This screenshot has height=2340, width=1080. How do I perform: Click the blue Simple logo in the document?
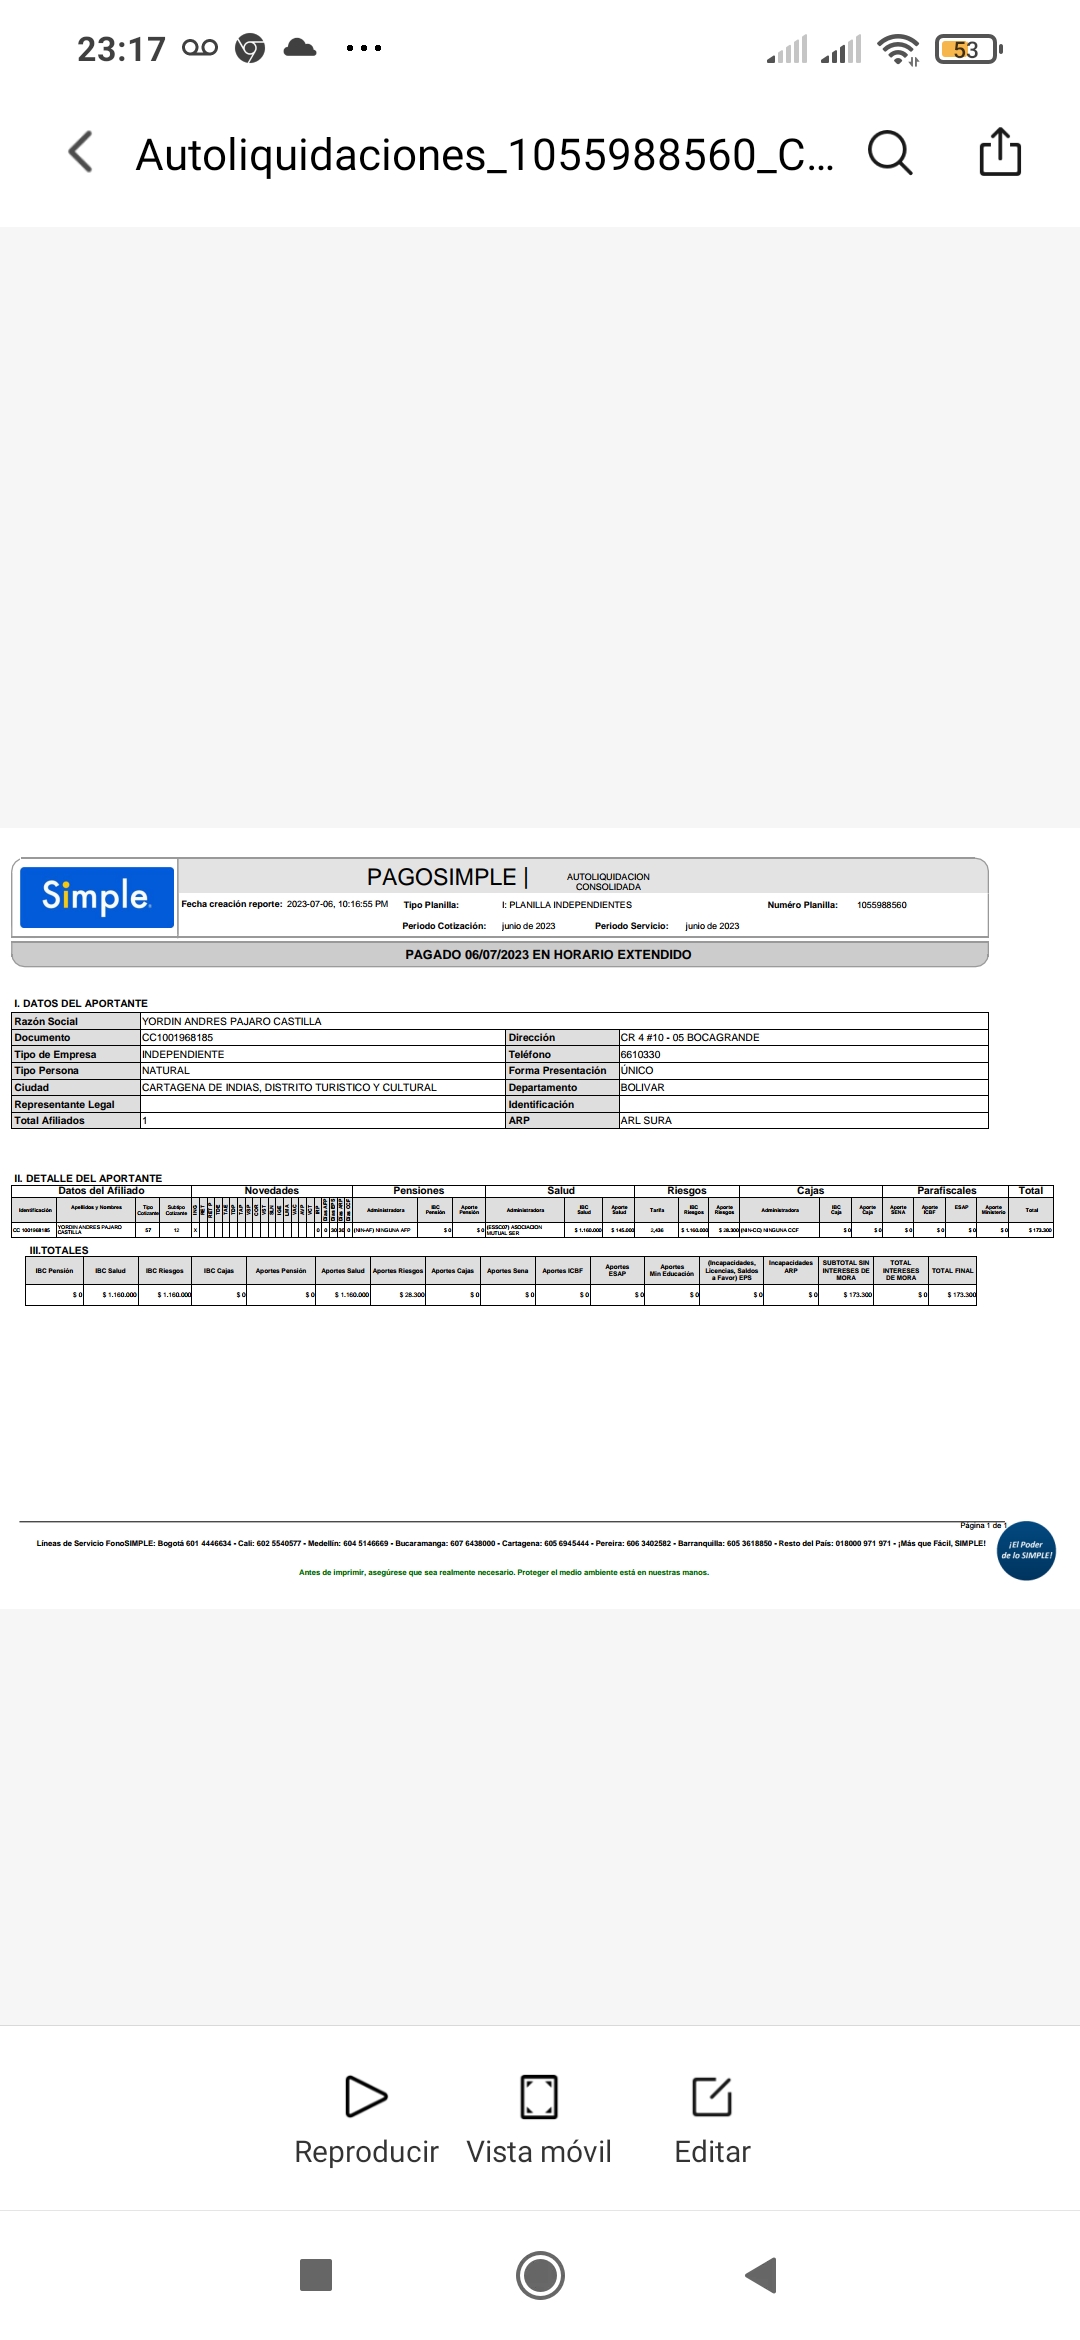coord(97,897)
